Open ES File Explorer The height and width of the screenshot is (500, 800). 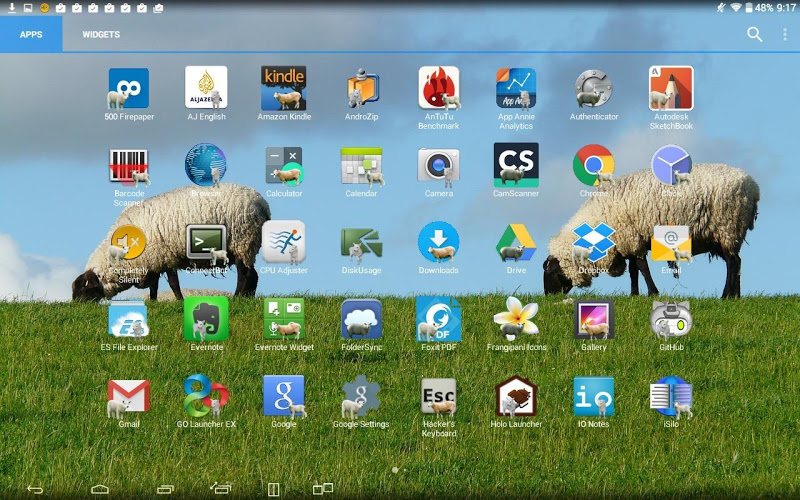point(129,319)
